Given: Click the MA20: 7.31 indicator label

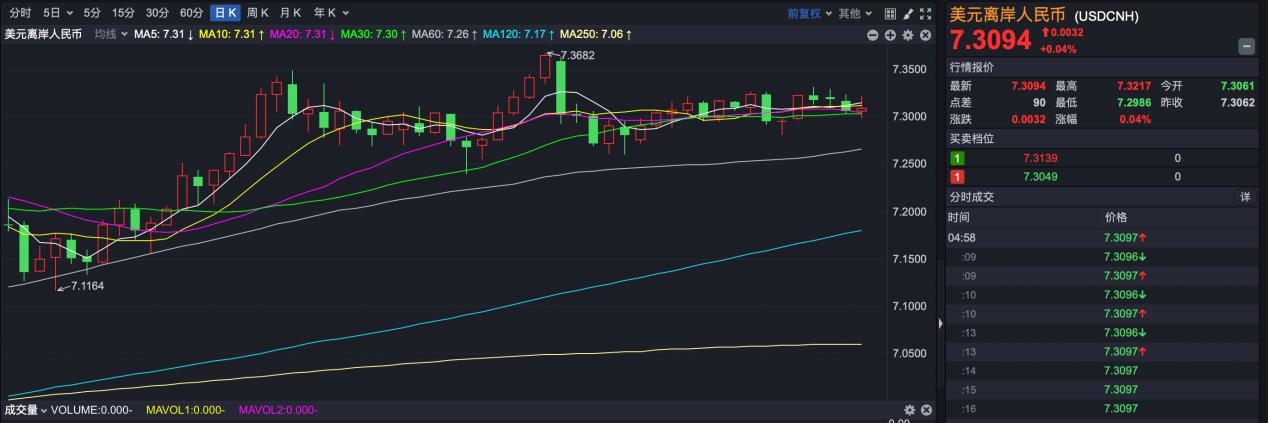Looking at the screenshot, I should [x=303, y=35].
